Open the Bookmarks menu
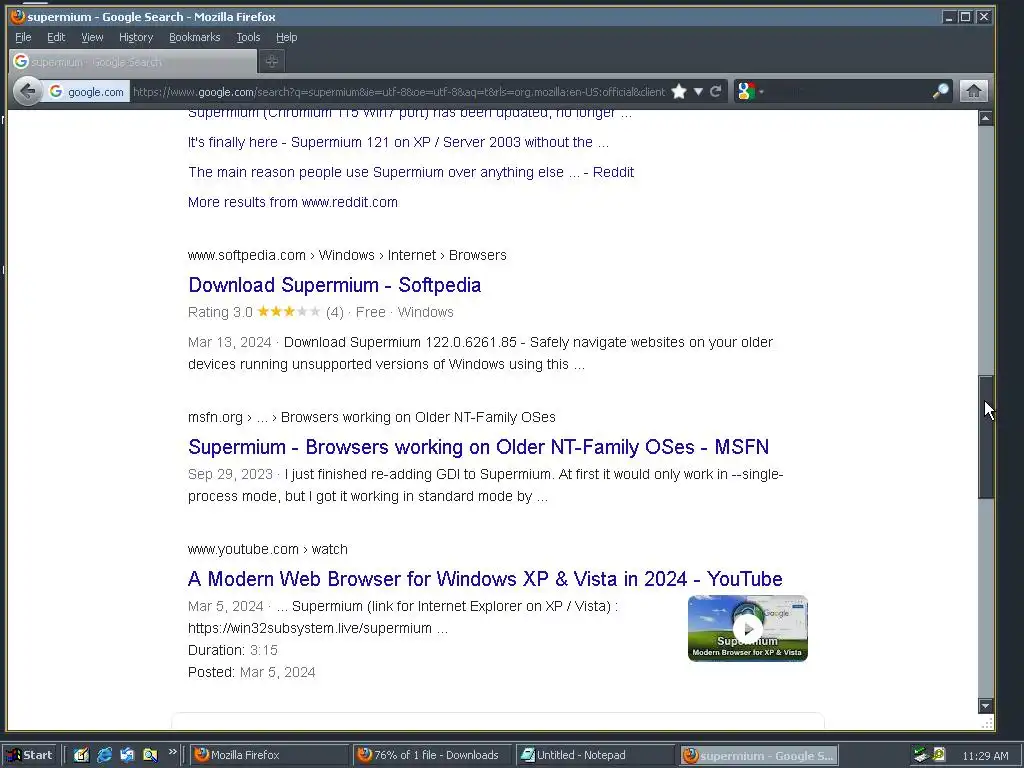Screen dimensions: 1024x768 click(195, 37)
